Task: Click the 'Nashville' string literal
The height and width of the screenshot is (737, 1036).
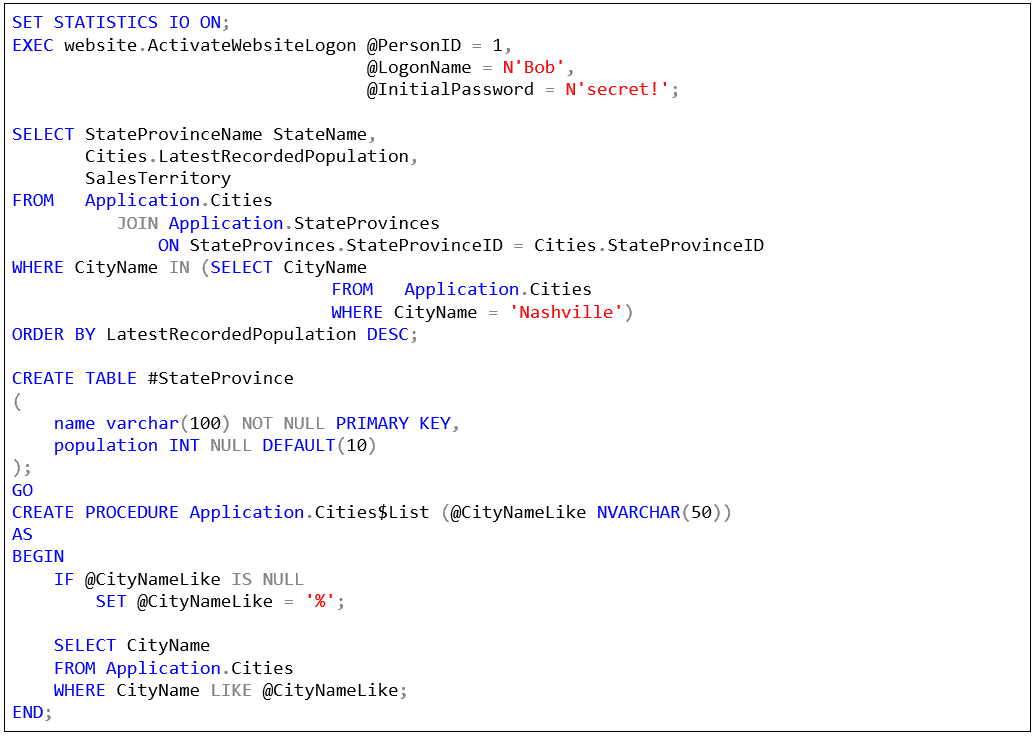Action: click(566, 312)
